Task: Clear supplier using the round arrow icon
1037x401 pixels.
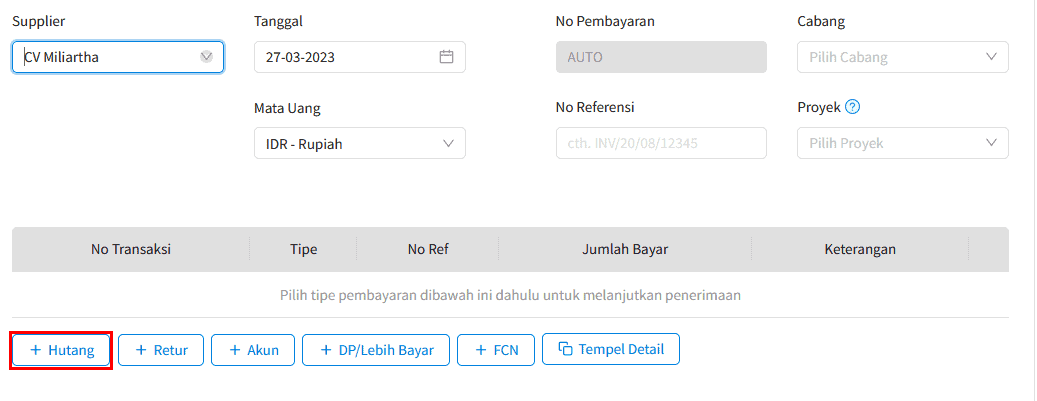Action: pyautogui.click(x=206, y=57)
